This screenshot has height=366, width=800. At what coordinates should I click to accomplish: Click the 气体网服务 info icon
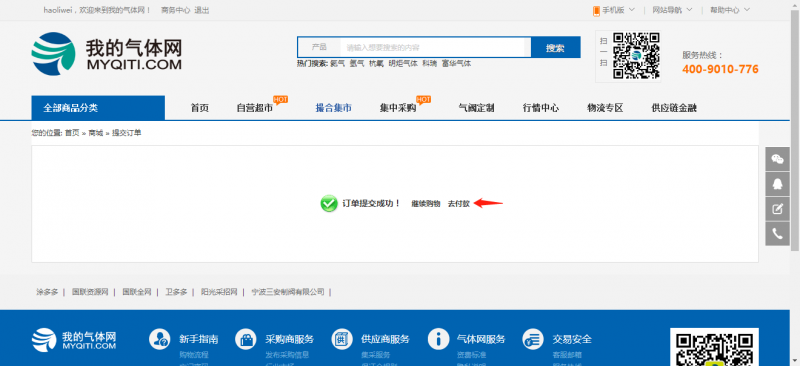click(438, 338)
